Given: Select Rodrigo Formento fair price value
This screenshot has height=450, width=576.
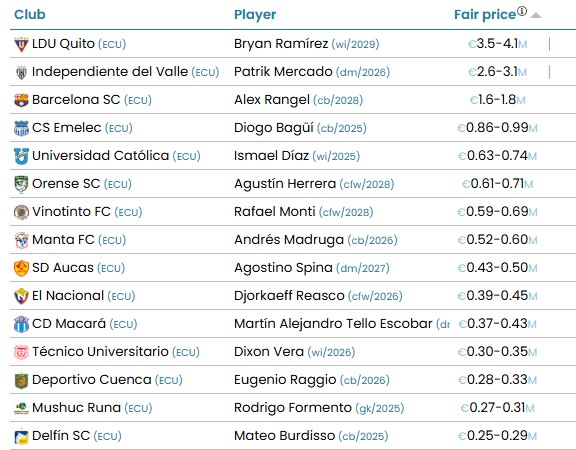Looking at the screenshot, I should [x=497, y=408].
